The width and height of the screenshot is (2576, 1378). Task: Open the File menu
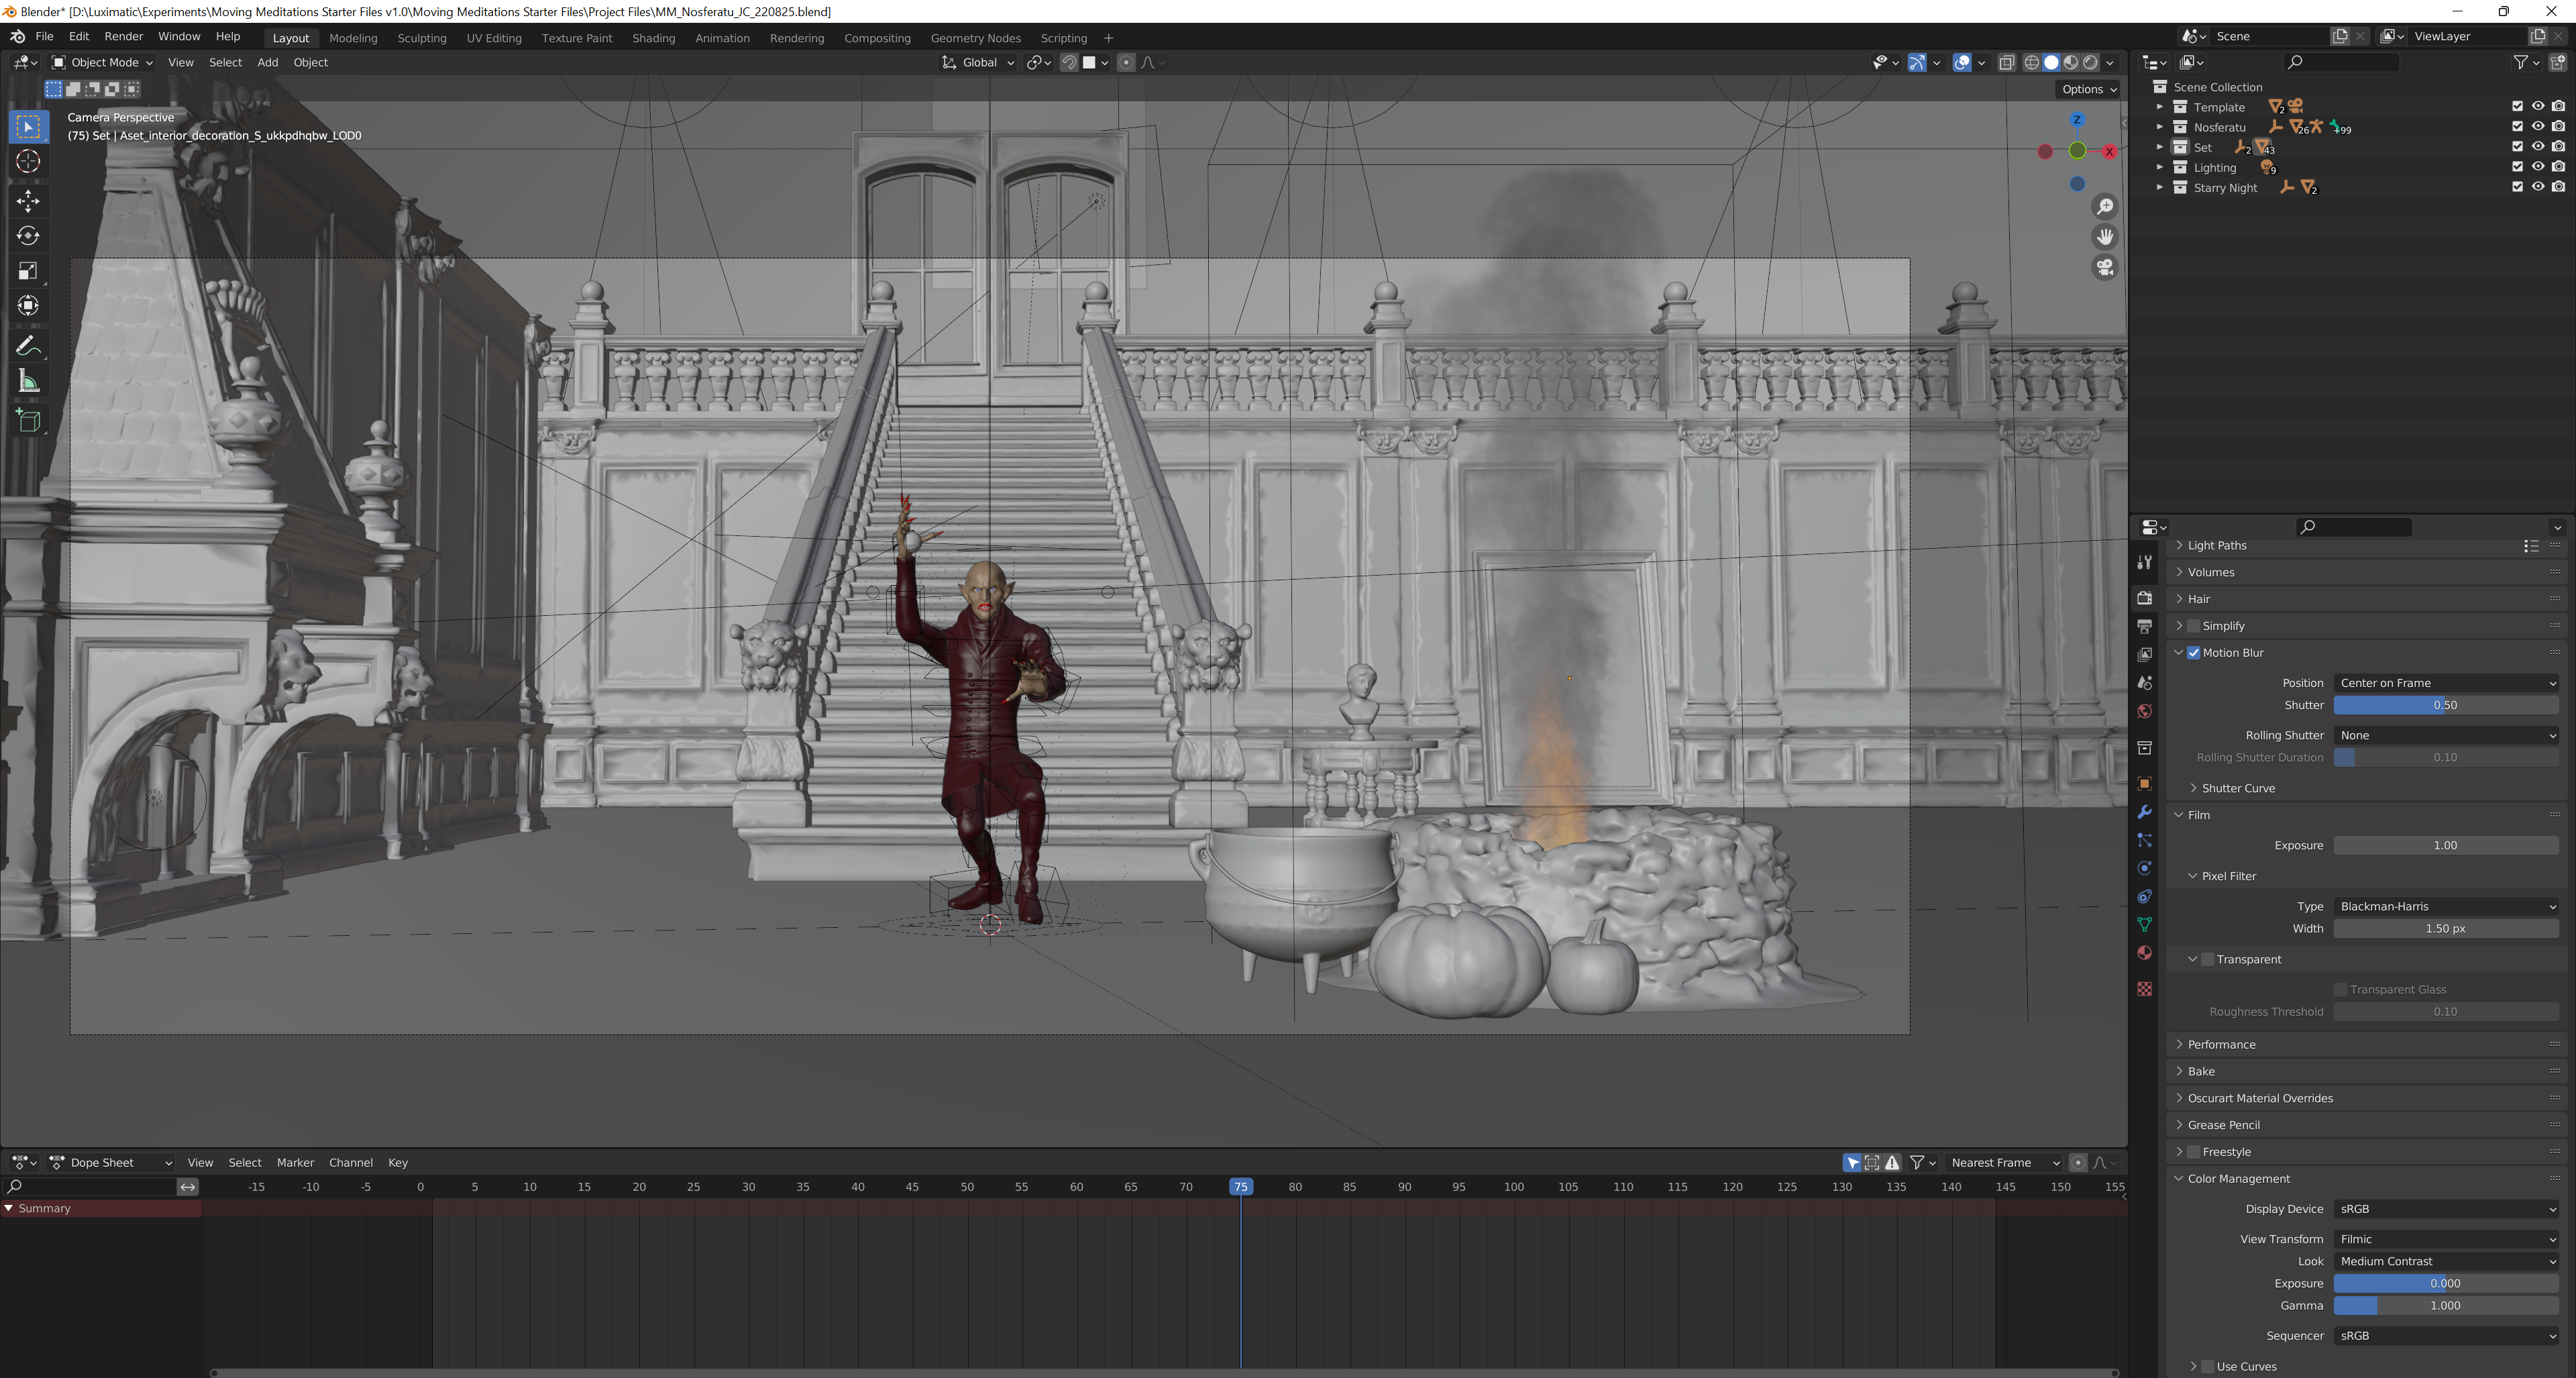coord(44,37)
